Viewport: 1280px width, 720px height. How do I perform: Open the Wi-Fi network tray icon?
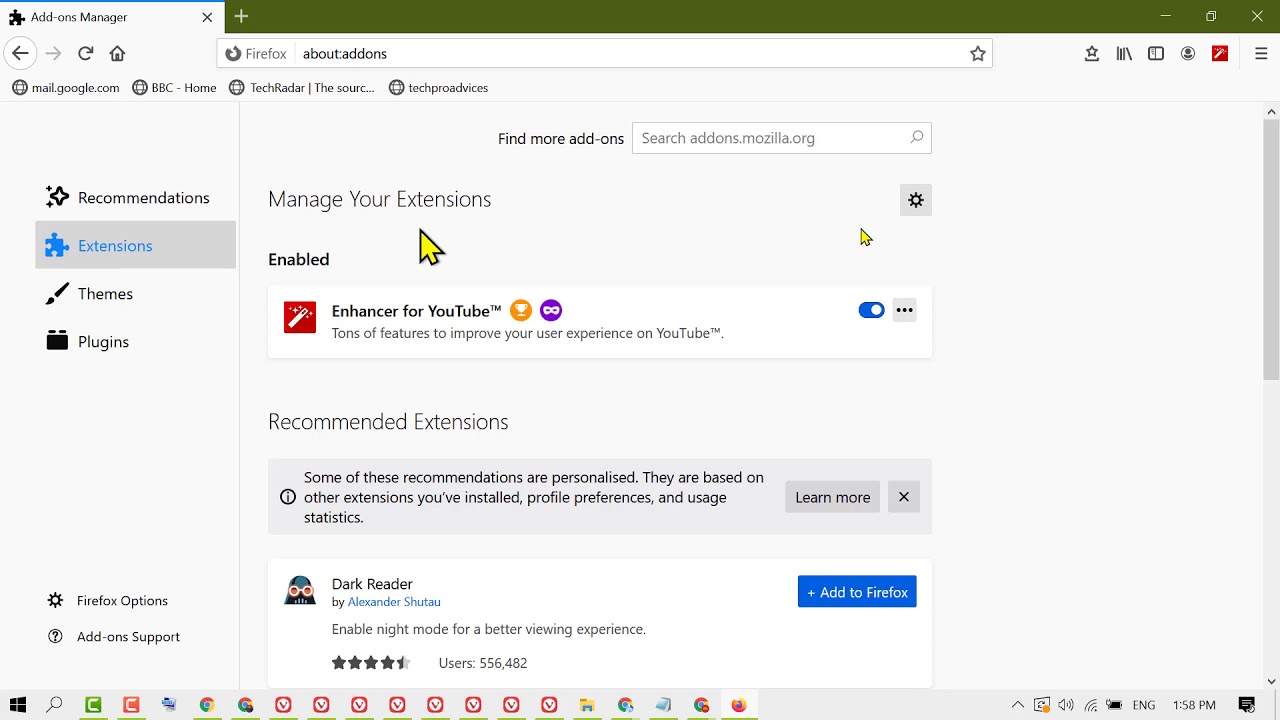point(1090,705)
